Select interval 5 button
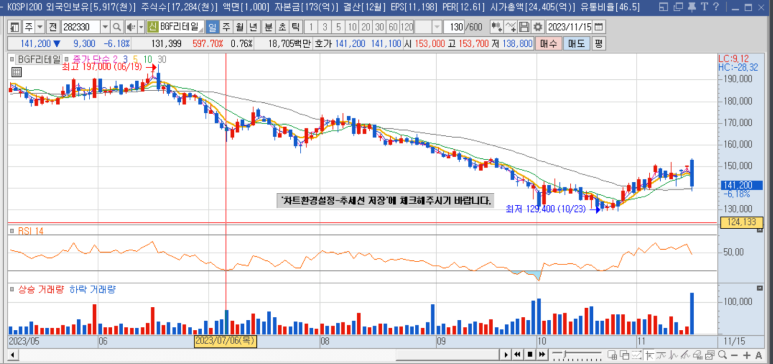 pyautogui.click(x=338, y=27)
